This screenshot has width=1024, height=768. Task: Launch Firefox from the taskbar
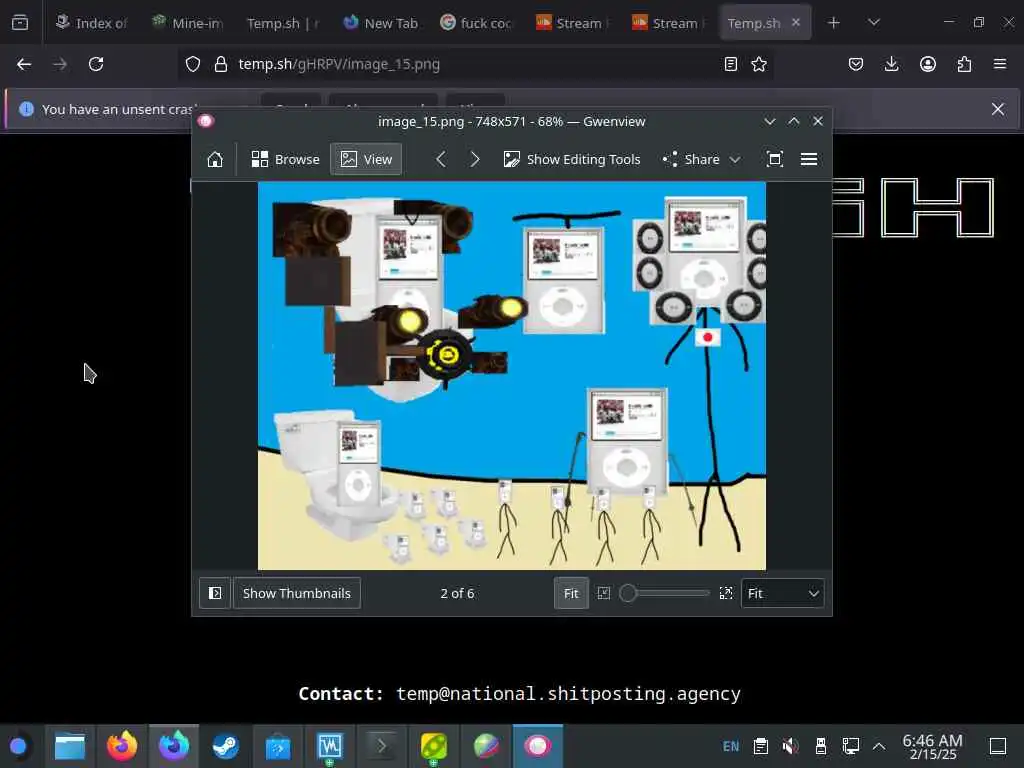point(122,746)
